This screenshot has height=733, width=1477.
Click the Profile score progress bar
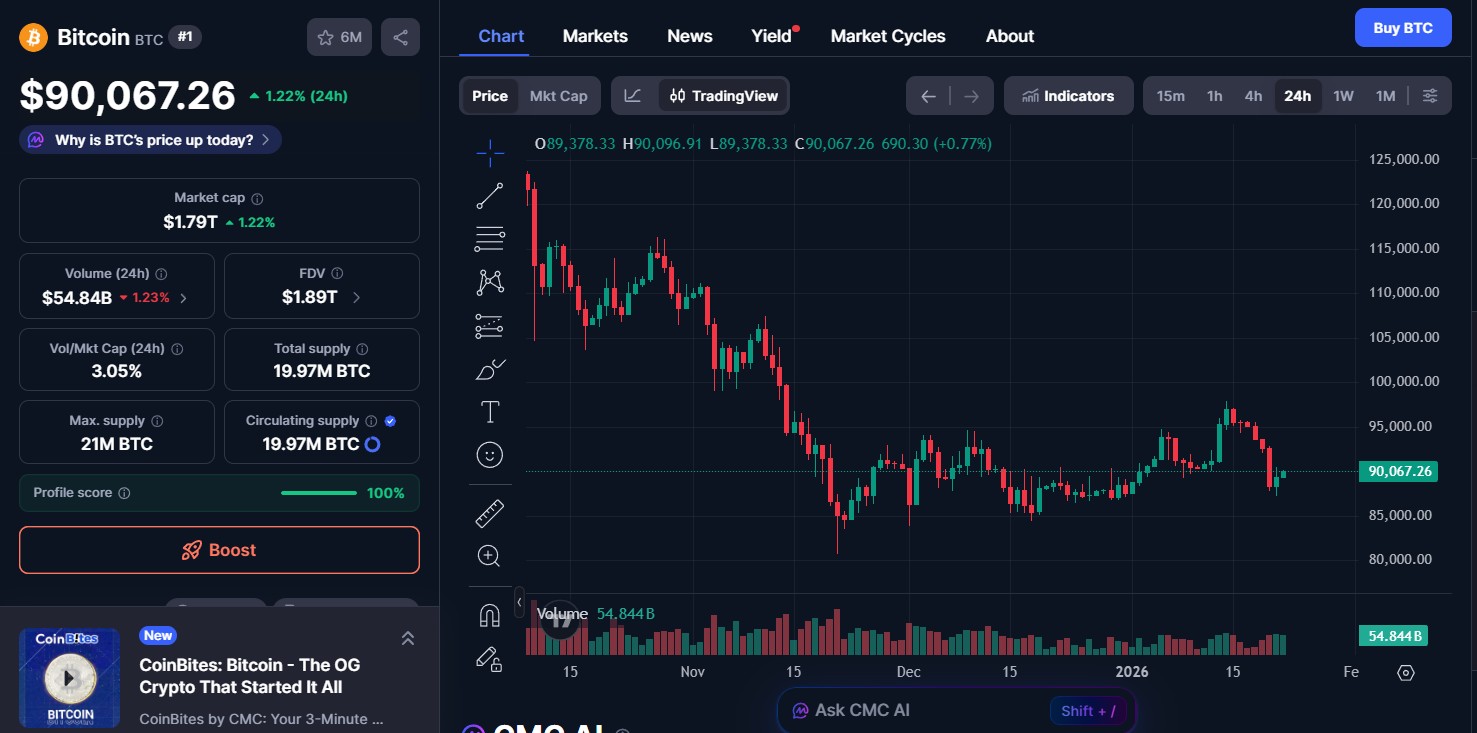pos(318,492)
